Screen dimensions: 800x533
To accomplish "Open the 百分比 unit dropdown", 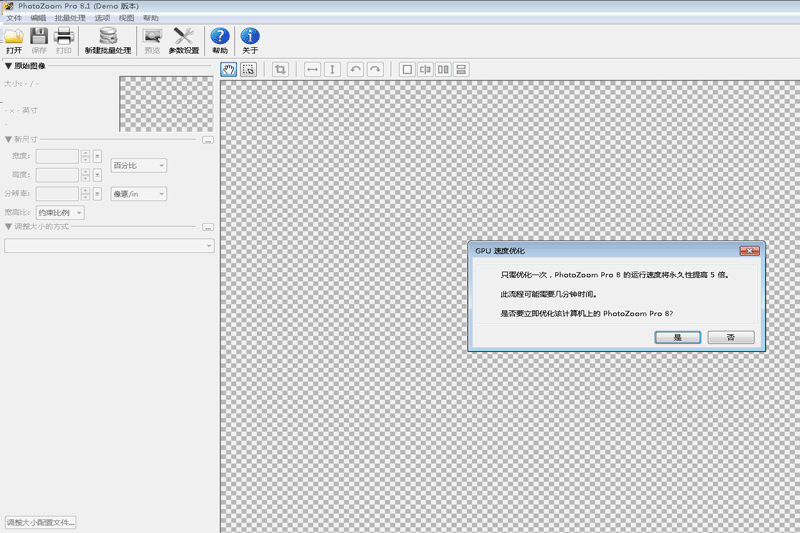I will pyautogui.click(x=139, y=165).
